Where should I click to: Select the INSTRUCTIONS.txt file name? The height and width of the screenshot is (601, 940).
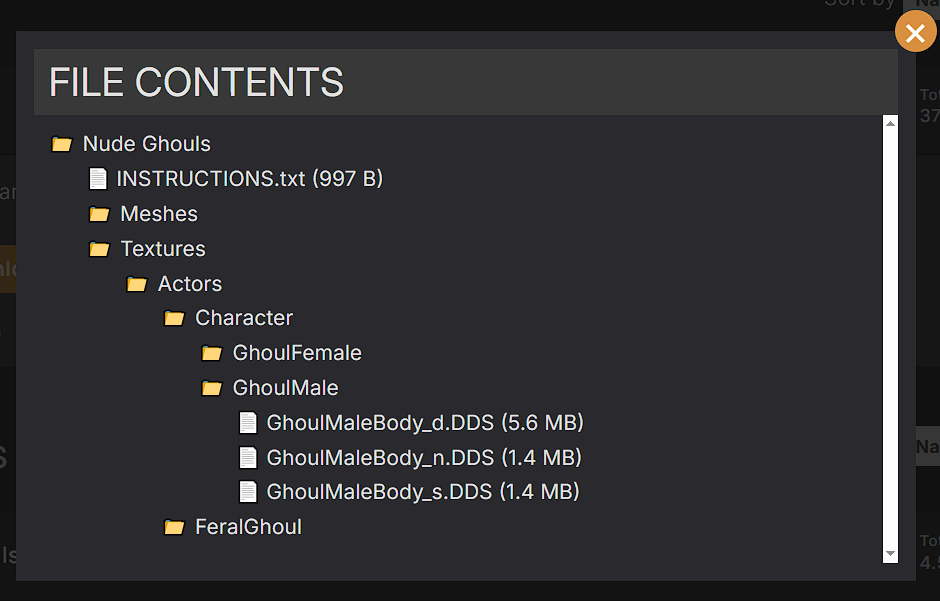tap(211, 179)
